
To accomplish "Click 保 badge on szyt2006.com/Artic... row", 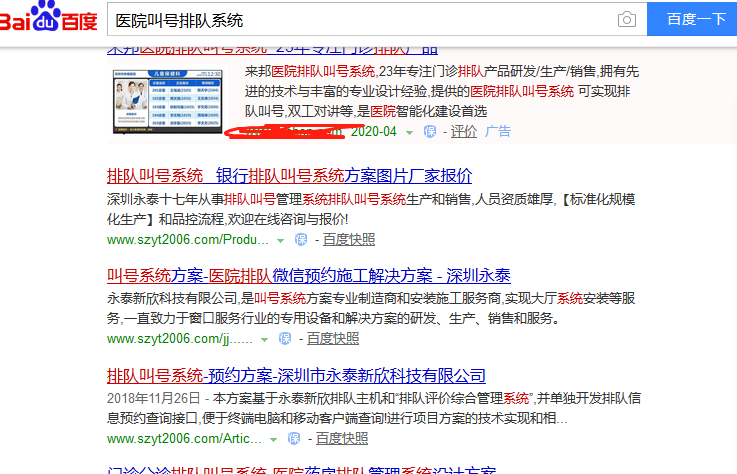I will pyautogui.click(x=294, y=439).
